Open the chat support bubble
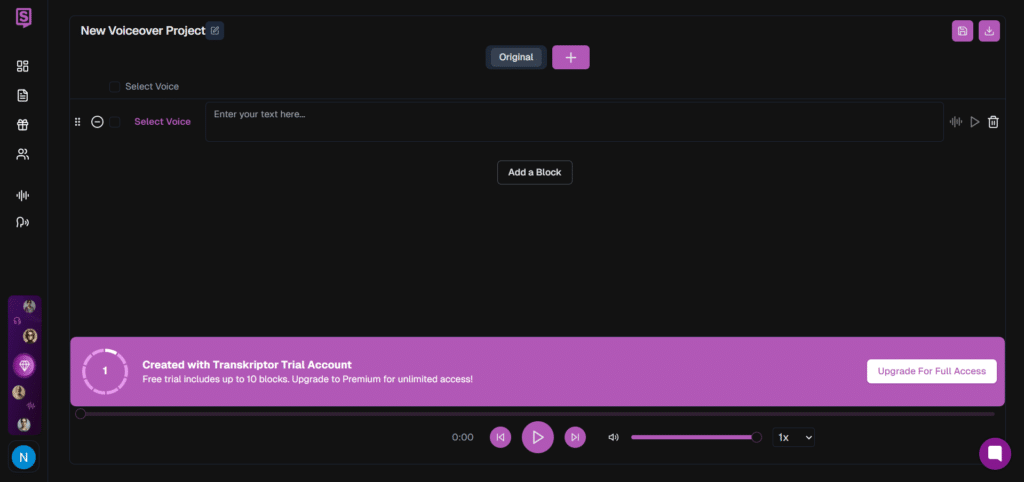 pos(995,453)
